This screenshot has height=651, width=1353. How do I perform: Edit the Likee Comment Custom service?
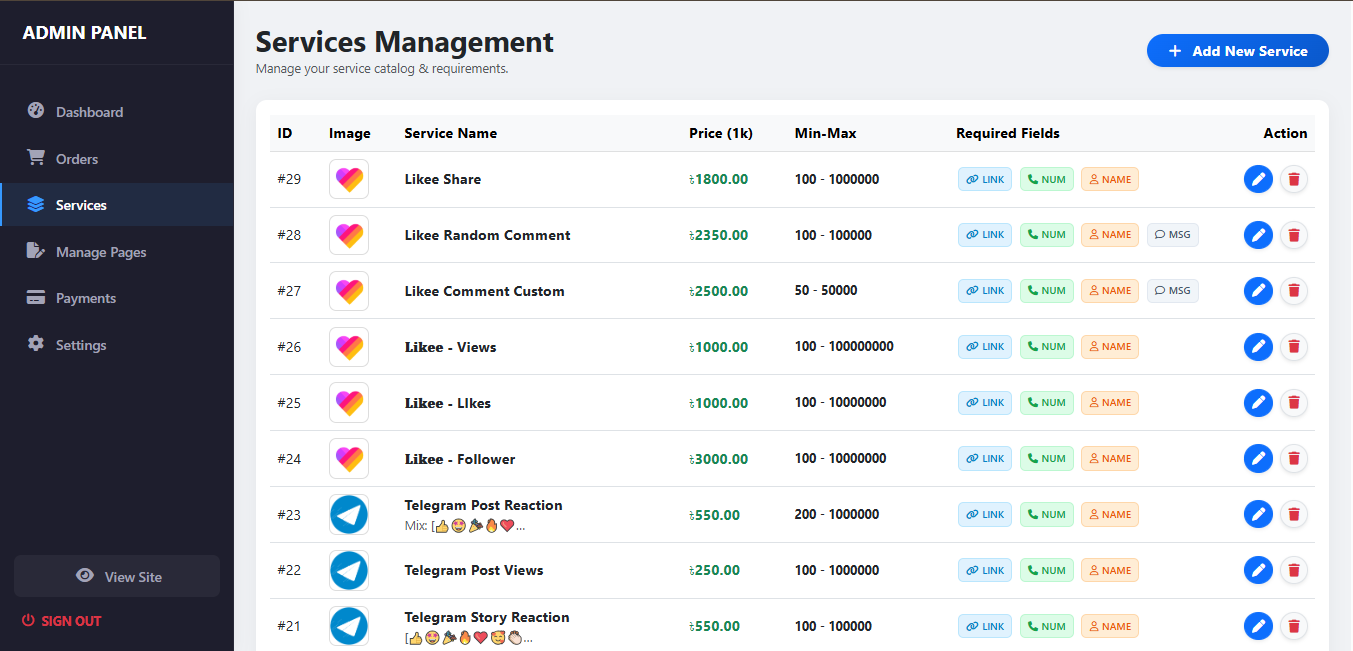click(x=1258, y=291)
